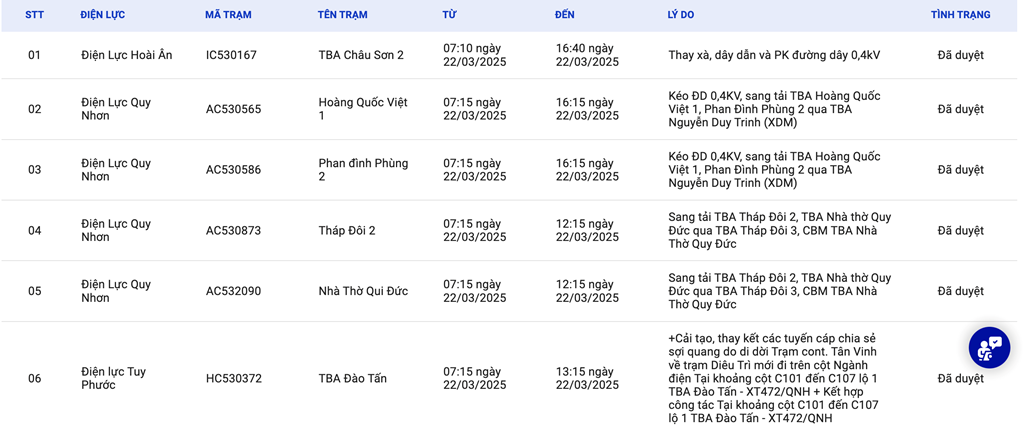Image resolution: width=1024 pixels, height=435 pixels.
Task: Click the Tháp Đôi 2 station name
Action: tap(347, 231)
